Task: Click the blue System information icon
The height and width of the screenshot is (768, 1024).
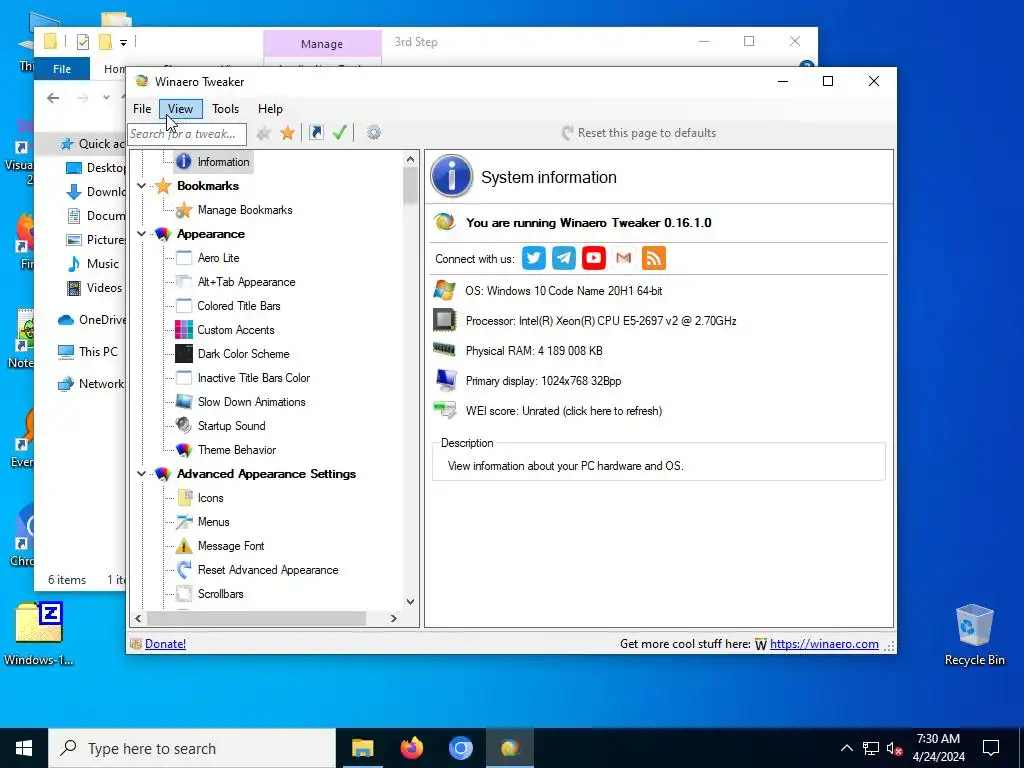Action: pyautogui.click(x=451, y=176)
